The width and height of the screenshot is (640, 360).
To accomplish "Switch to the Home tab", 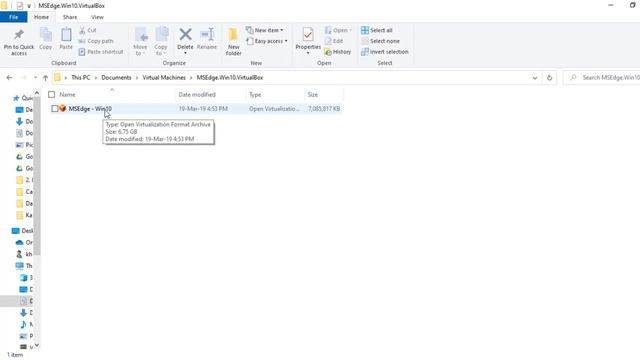I will [41, 17].
